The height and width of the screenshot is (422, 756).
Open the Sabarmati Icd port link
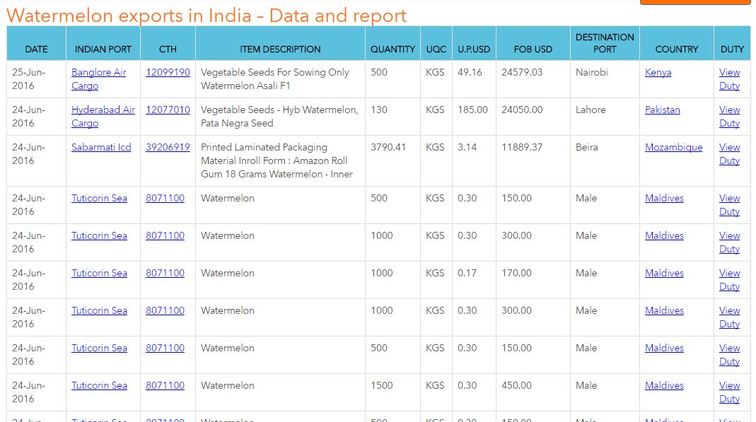101,147
